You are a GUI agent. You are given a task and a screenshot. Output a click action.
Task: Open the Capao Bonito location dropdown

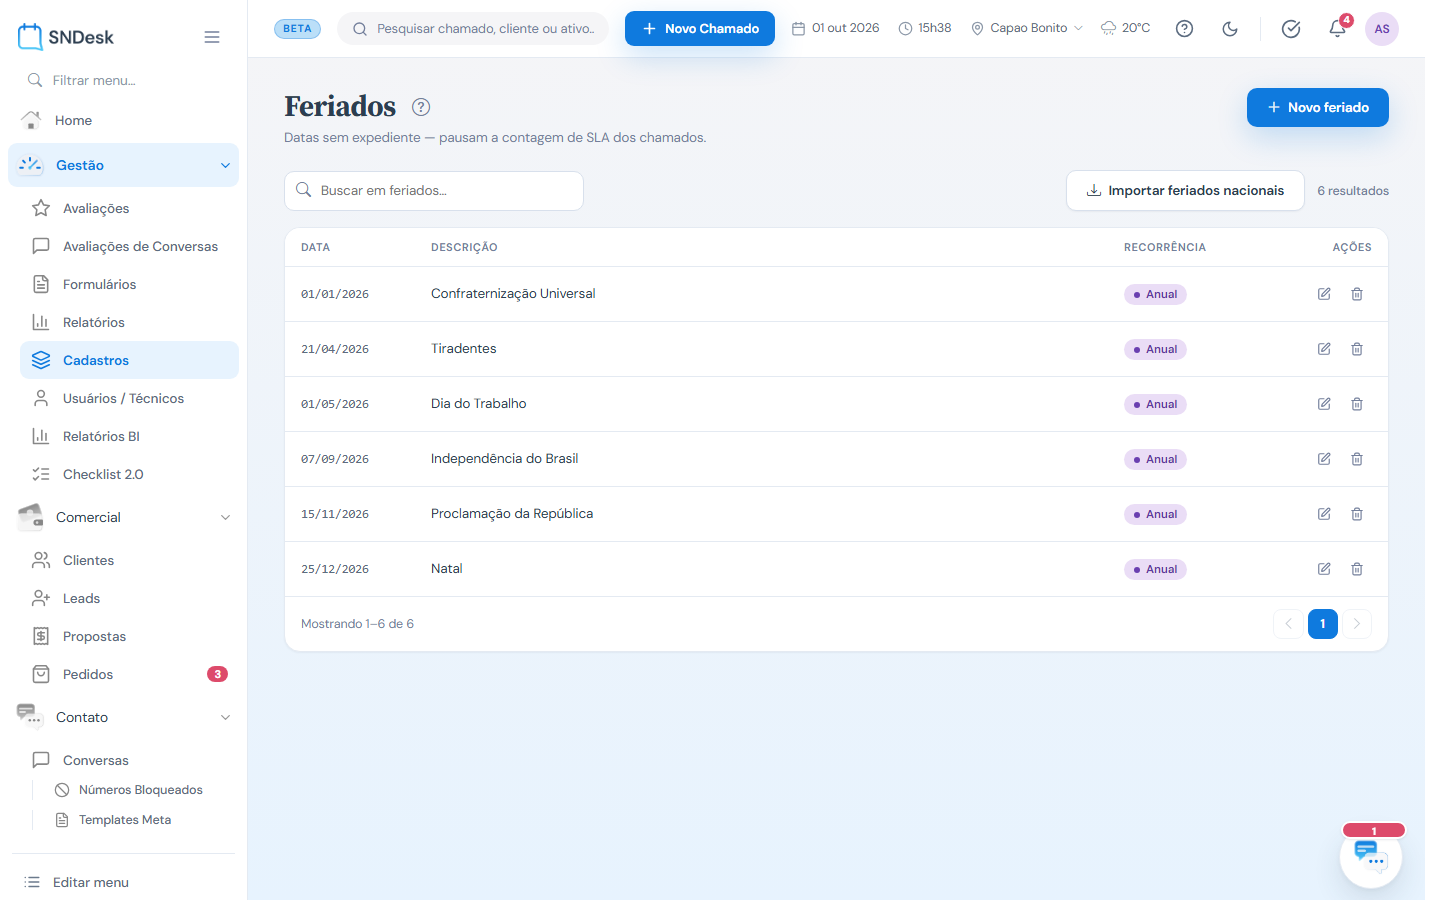pyautogui.click(x=1027, y=28)
